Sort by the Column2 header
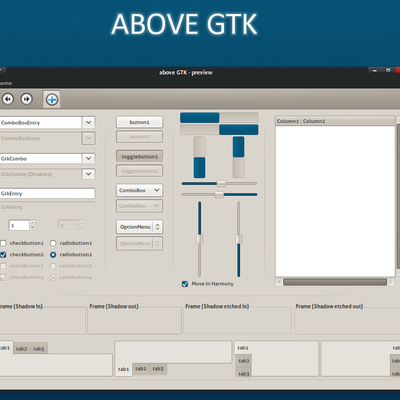Image resolution: width=400 pixels, height=400 pixels. point(348,121)
